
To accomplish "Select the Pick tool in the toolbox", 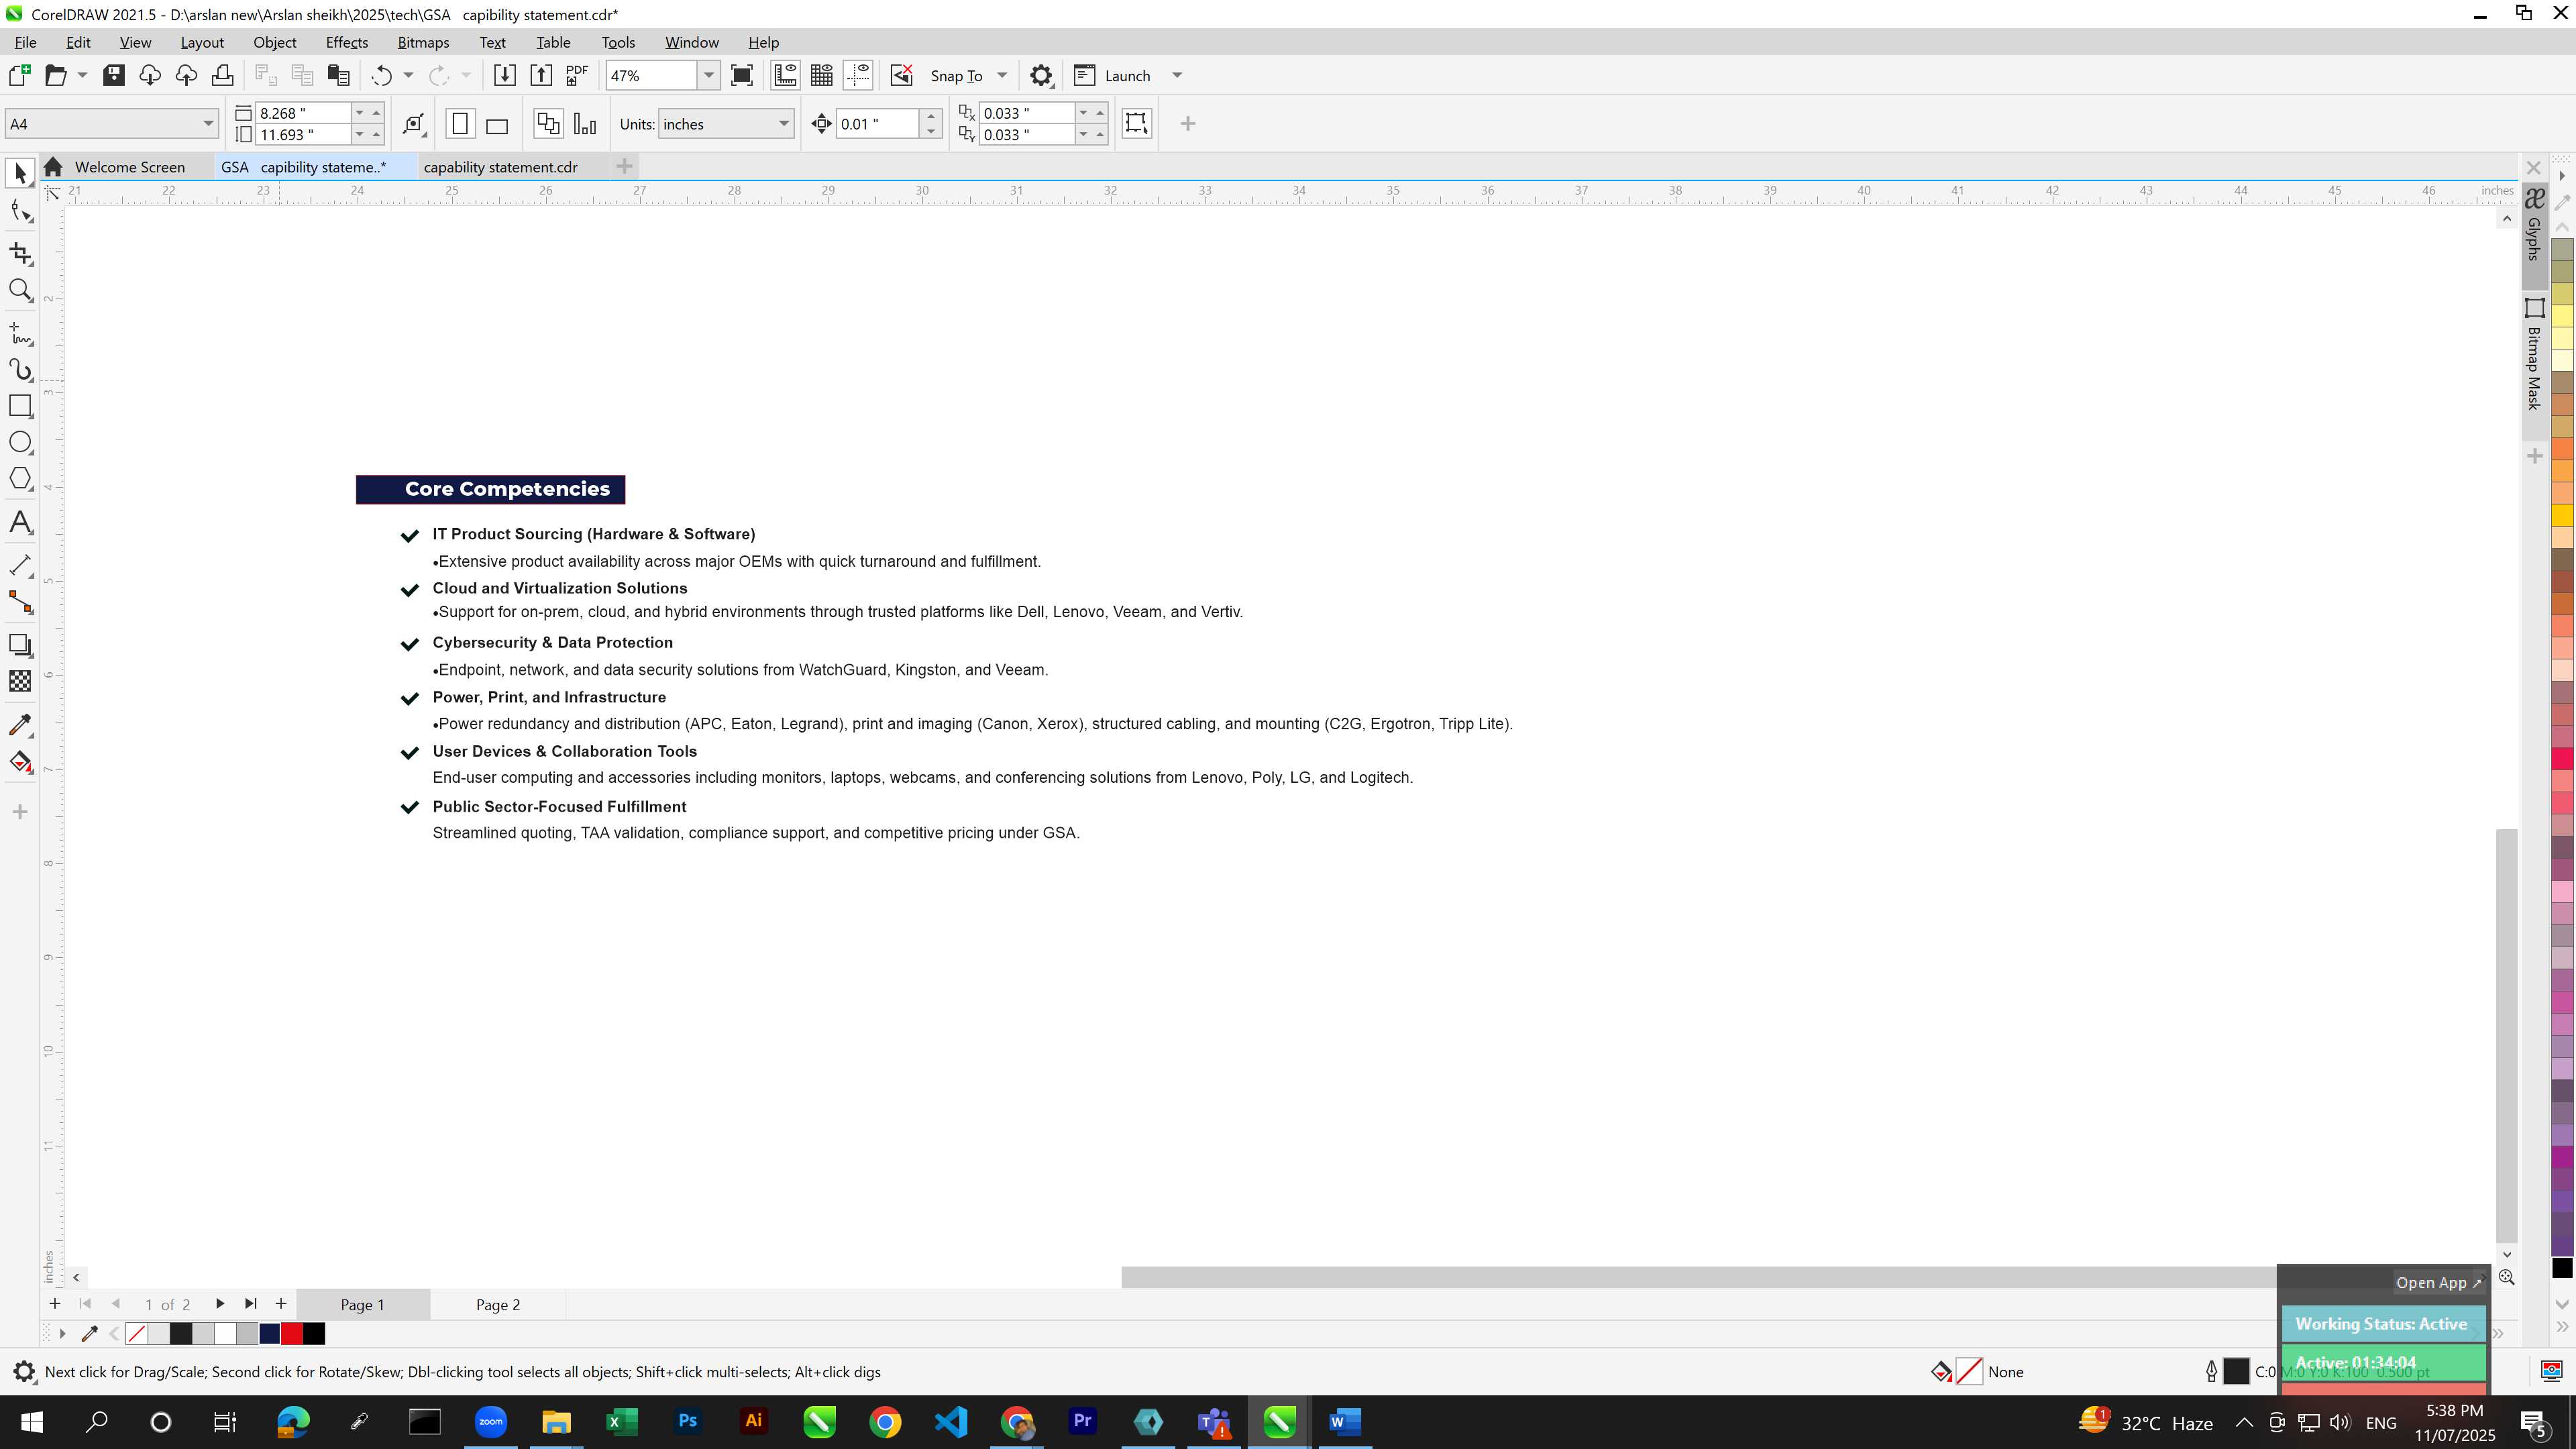I will pyautogui.click(x=20, y=174).
